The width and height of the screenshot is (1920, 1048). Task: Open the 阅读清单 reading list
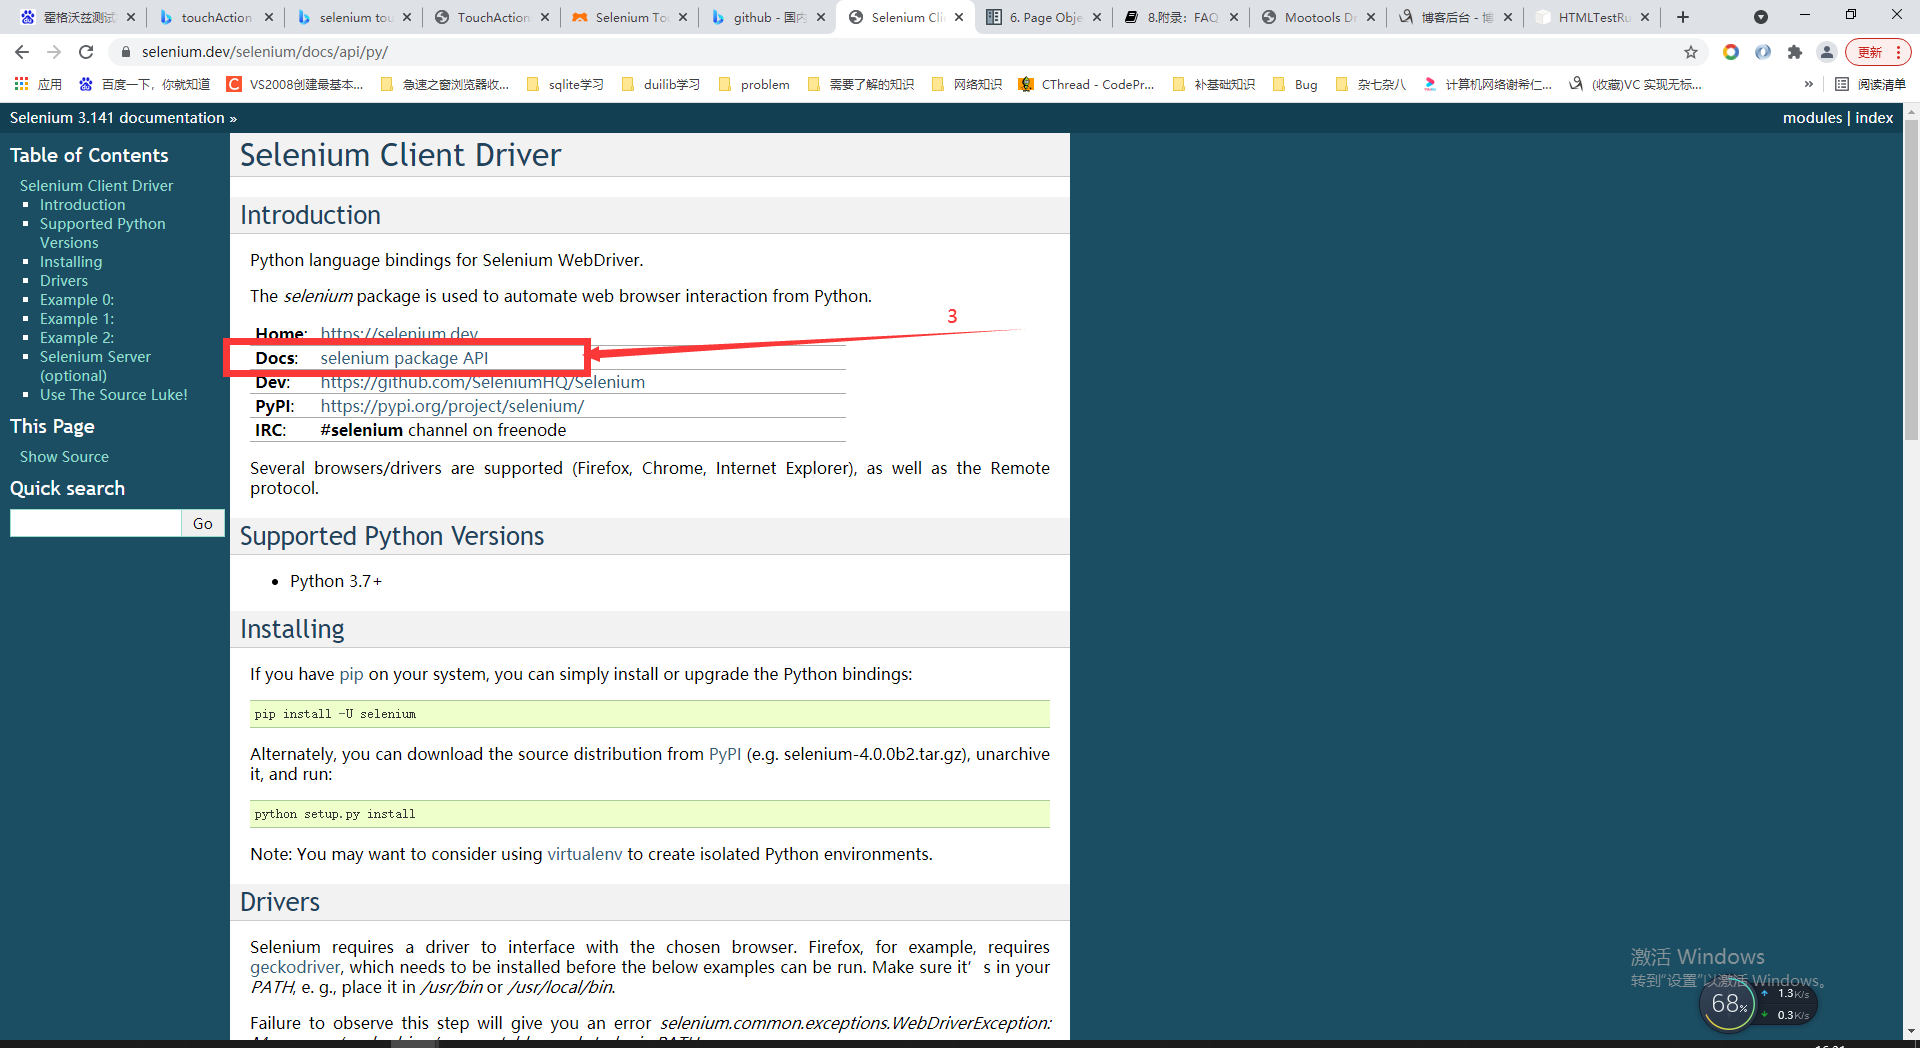coord(1871,84)
